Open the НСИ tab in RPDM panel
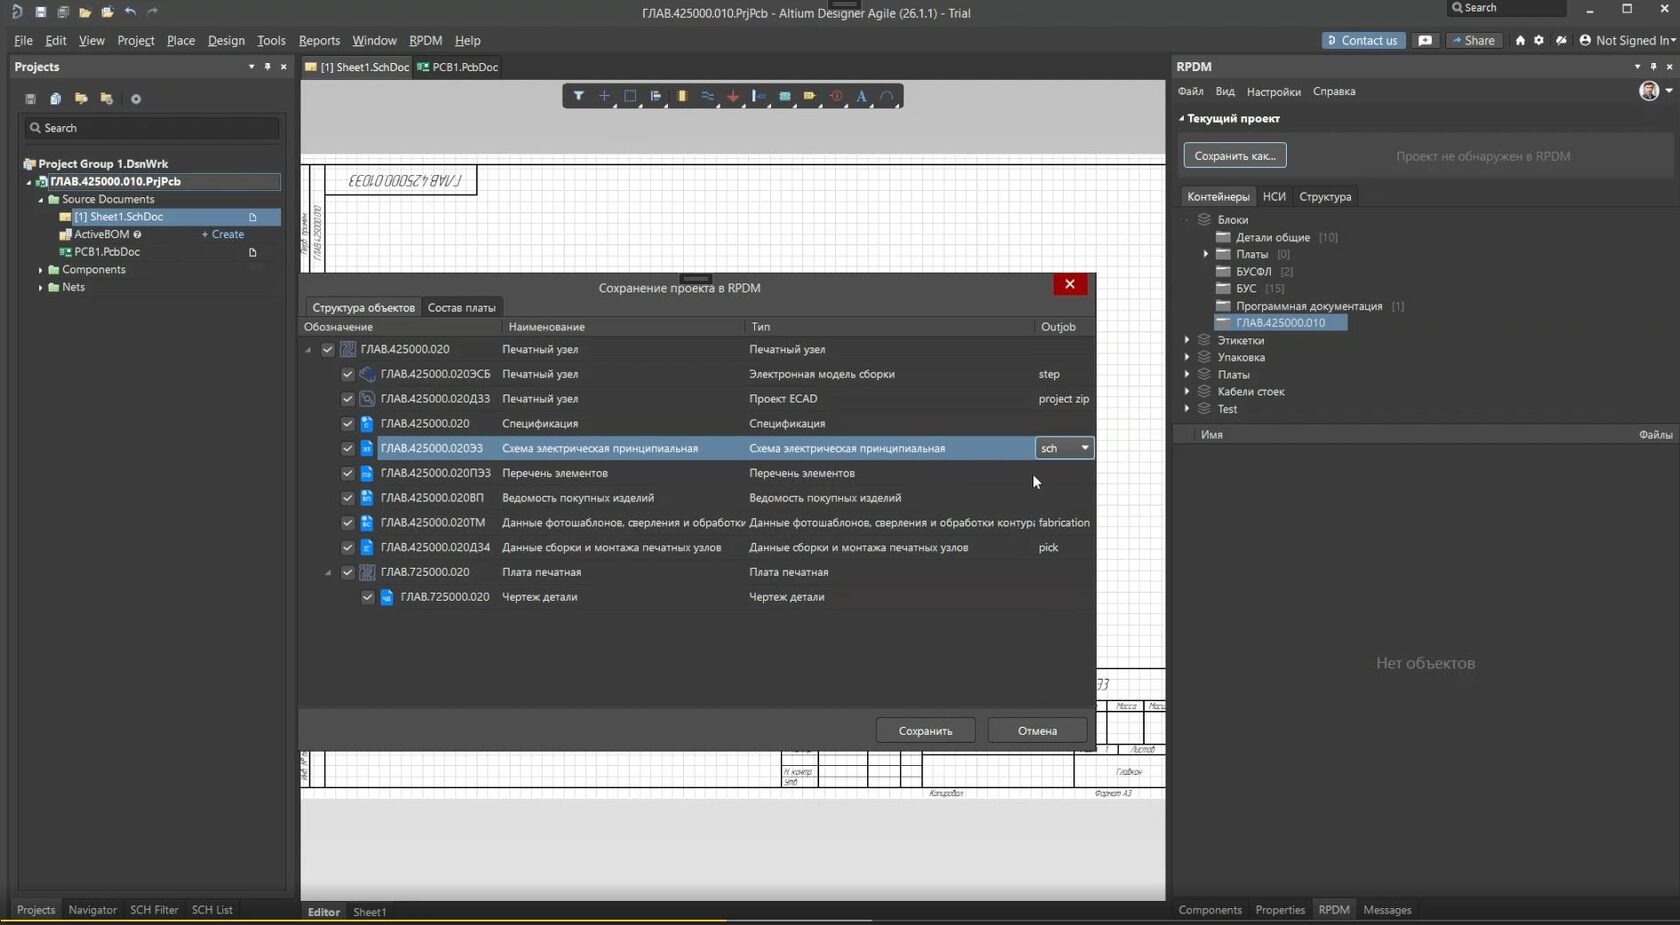1680x925 pixels. pyautogui.click(x=1274, y=196)
